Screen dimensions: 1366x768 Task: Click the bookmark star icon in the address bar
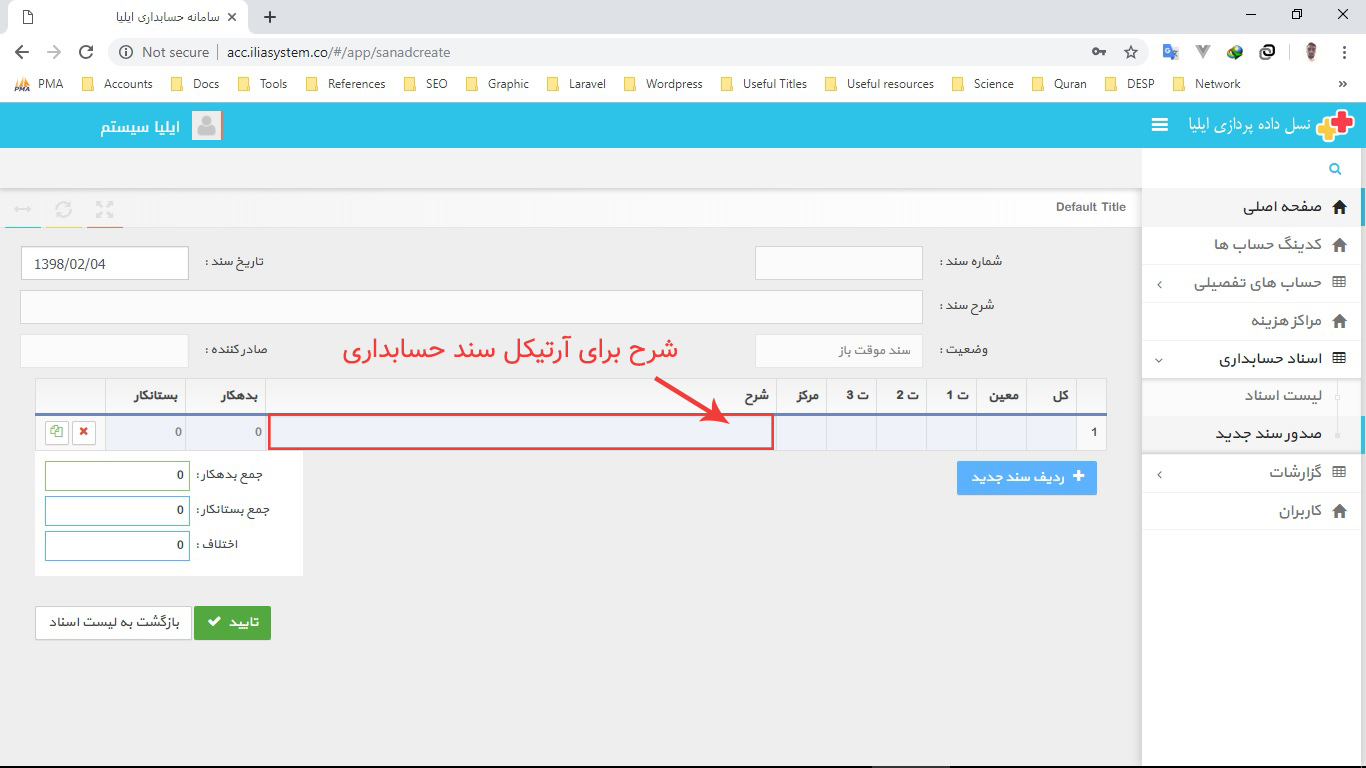1130,51
